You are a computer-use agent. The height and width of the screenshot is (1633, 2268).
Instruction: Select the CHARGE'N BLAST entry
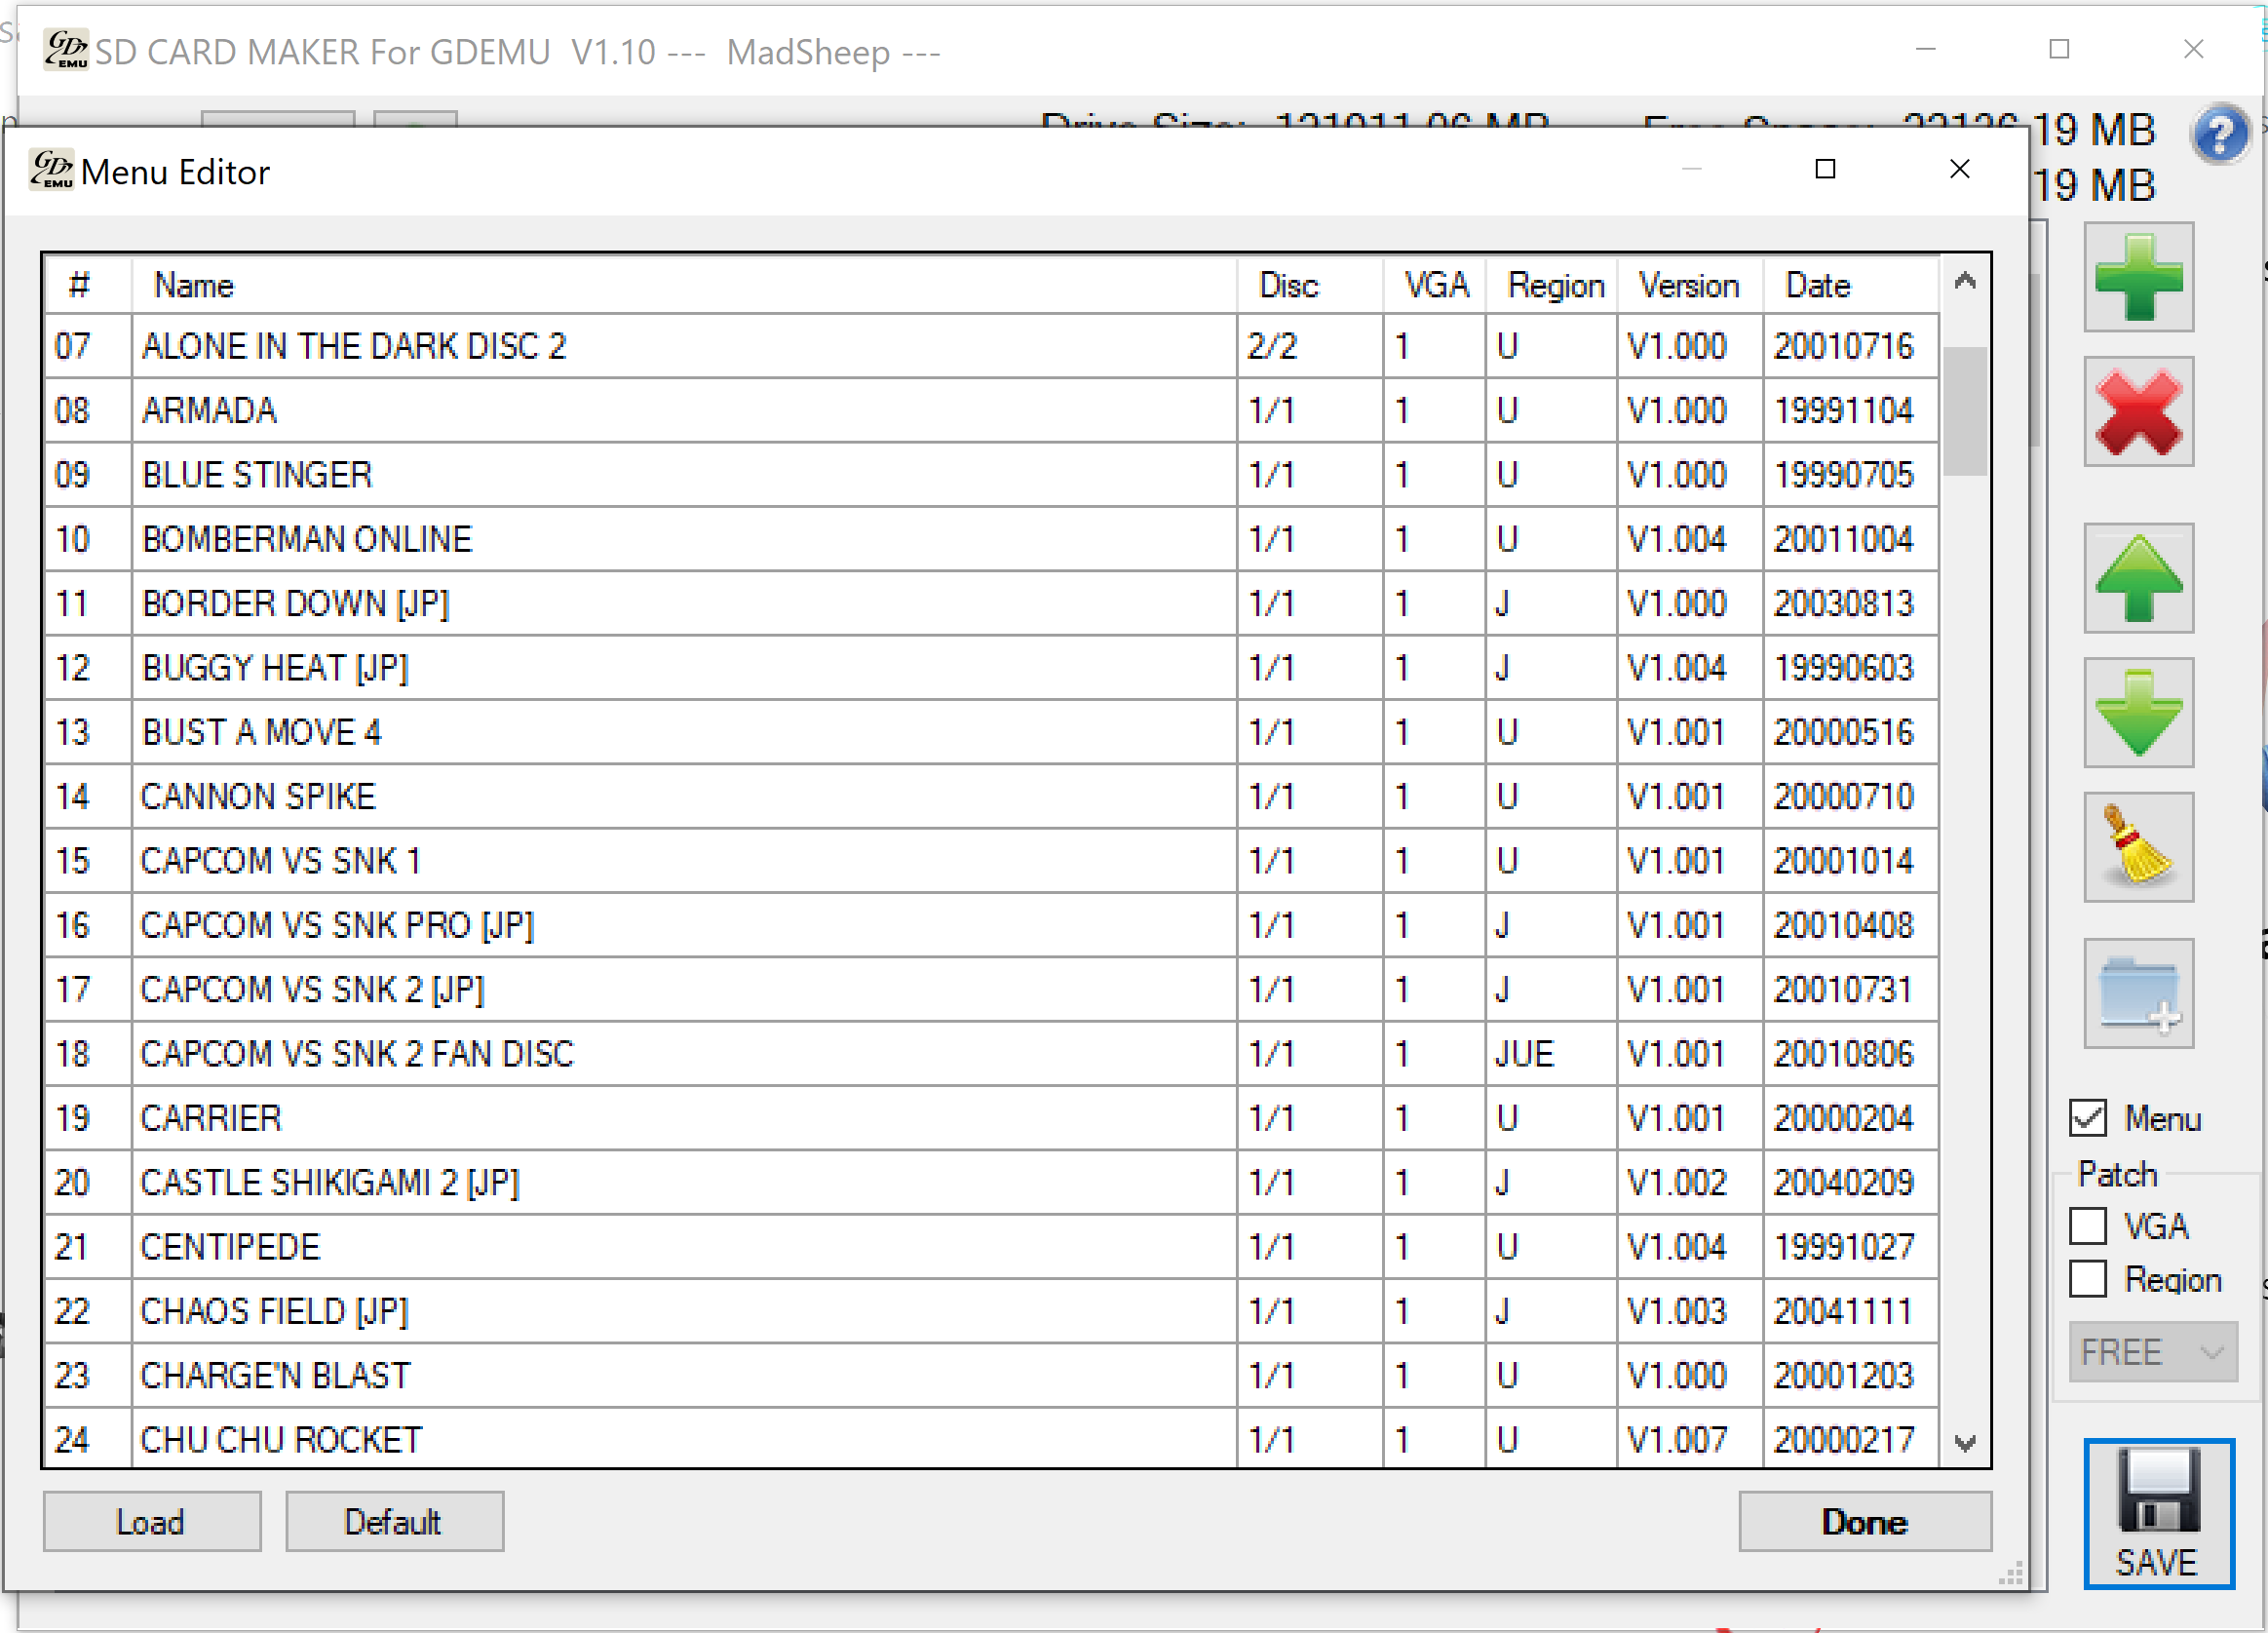click(991, 1375)
